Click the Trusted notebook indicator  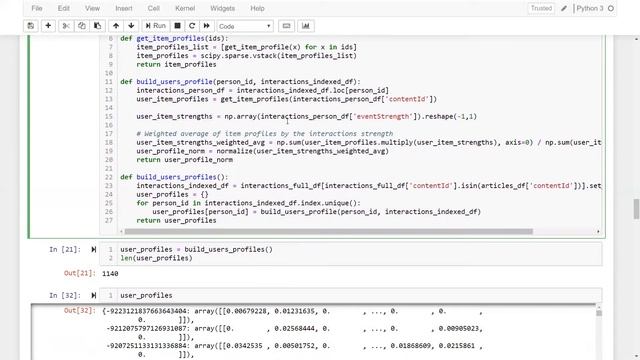pos(541,8)
